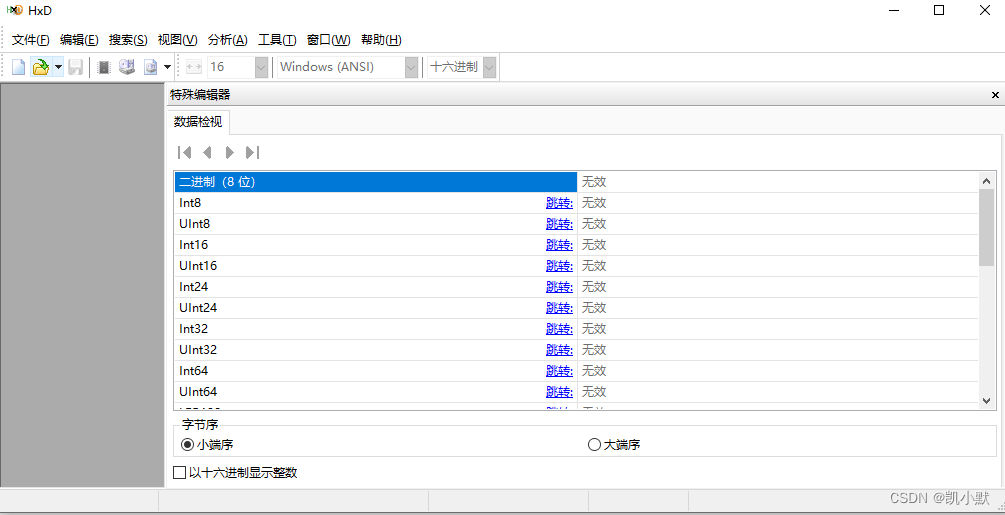
Task: Switch to the 数据检视 tab
Action: click(x=198, y=122)
